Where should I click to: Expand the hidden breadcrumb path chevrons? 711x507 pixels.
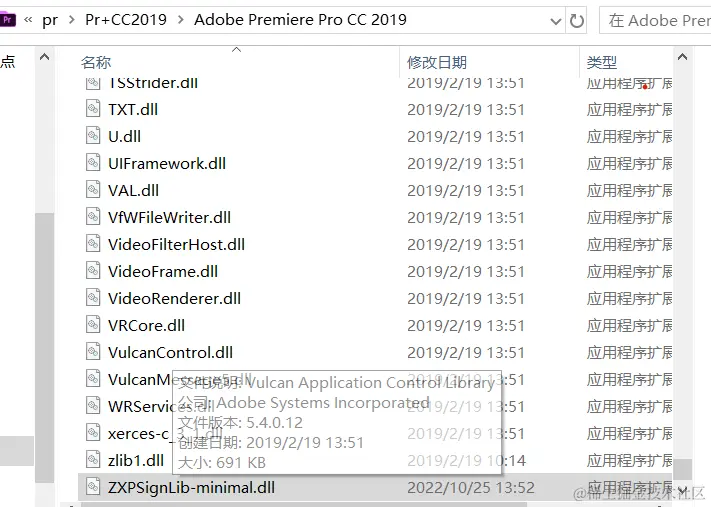coord(28,20)
